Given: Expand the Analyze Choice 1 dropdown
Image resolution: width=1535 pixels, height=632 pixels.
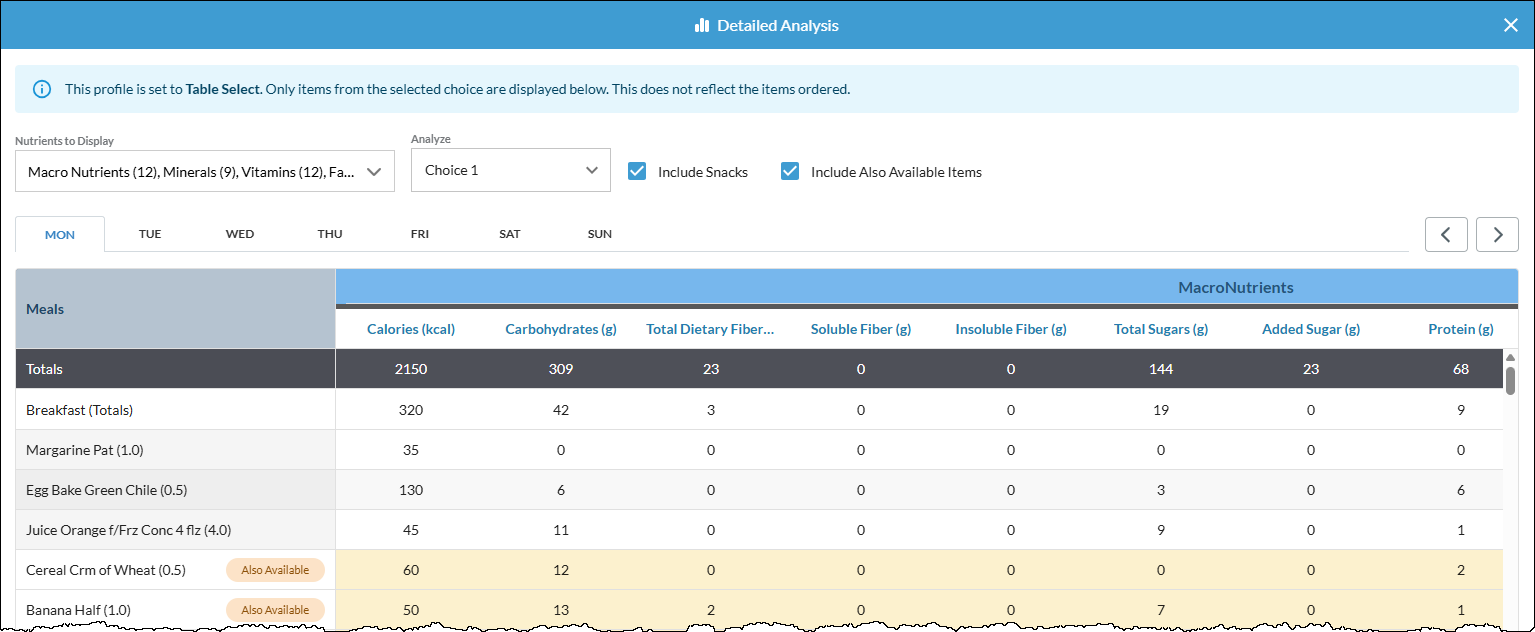Looking at the screenshot, I should tap(511, 170).
